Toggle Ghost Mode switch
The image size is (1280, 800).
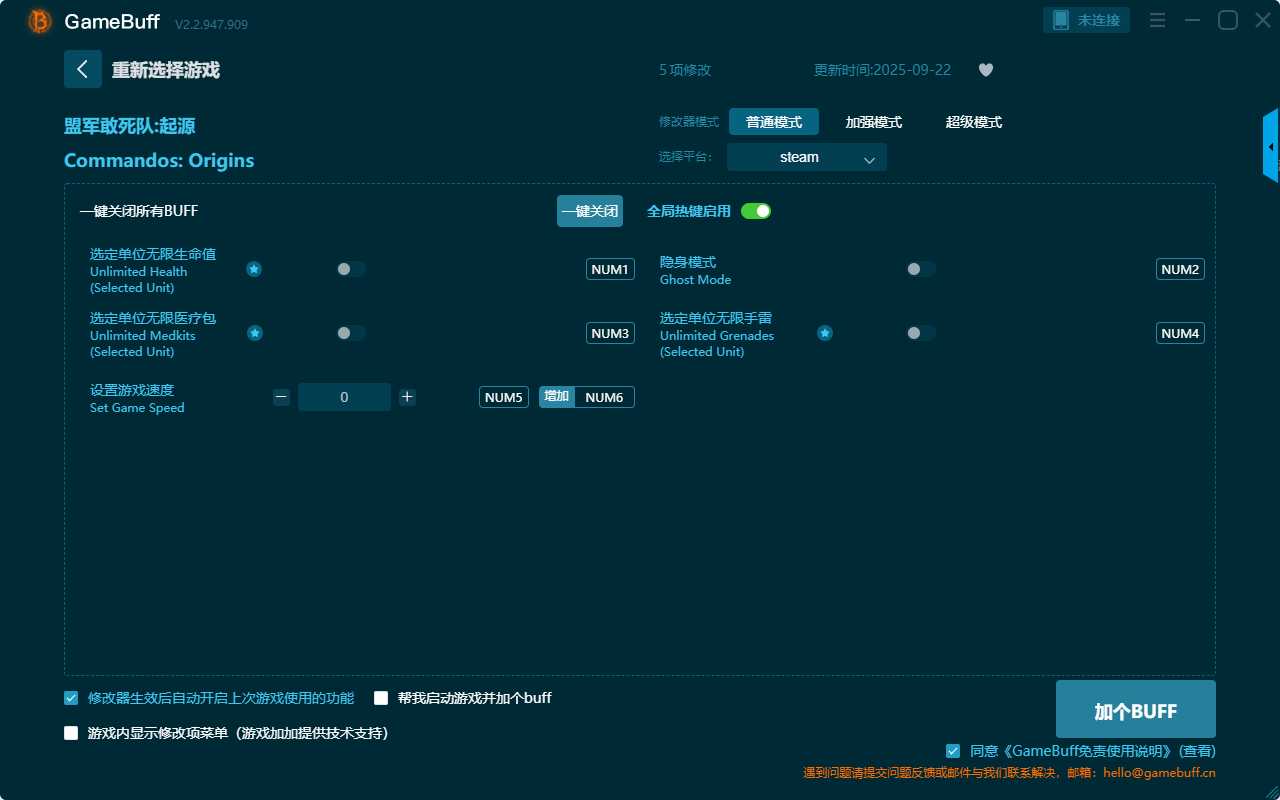coord(921,269)
